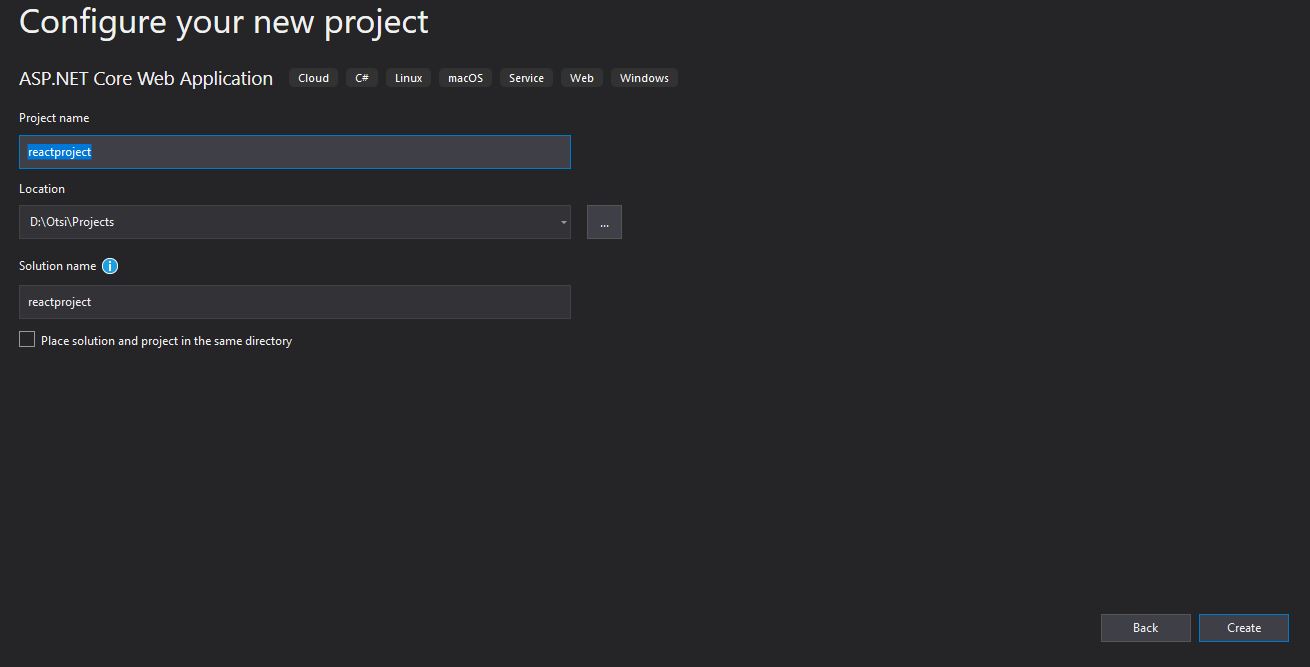Click the Service tag
The image size is (1310, 667).
click(x=526, y=78)
